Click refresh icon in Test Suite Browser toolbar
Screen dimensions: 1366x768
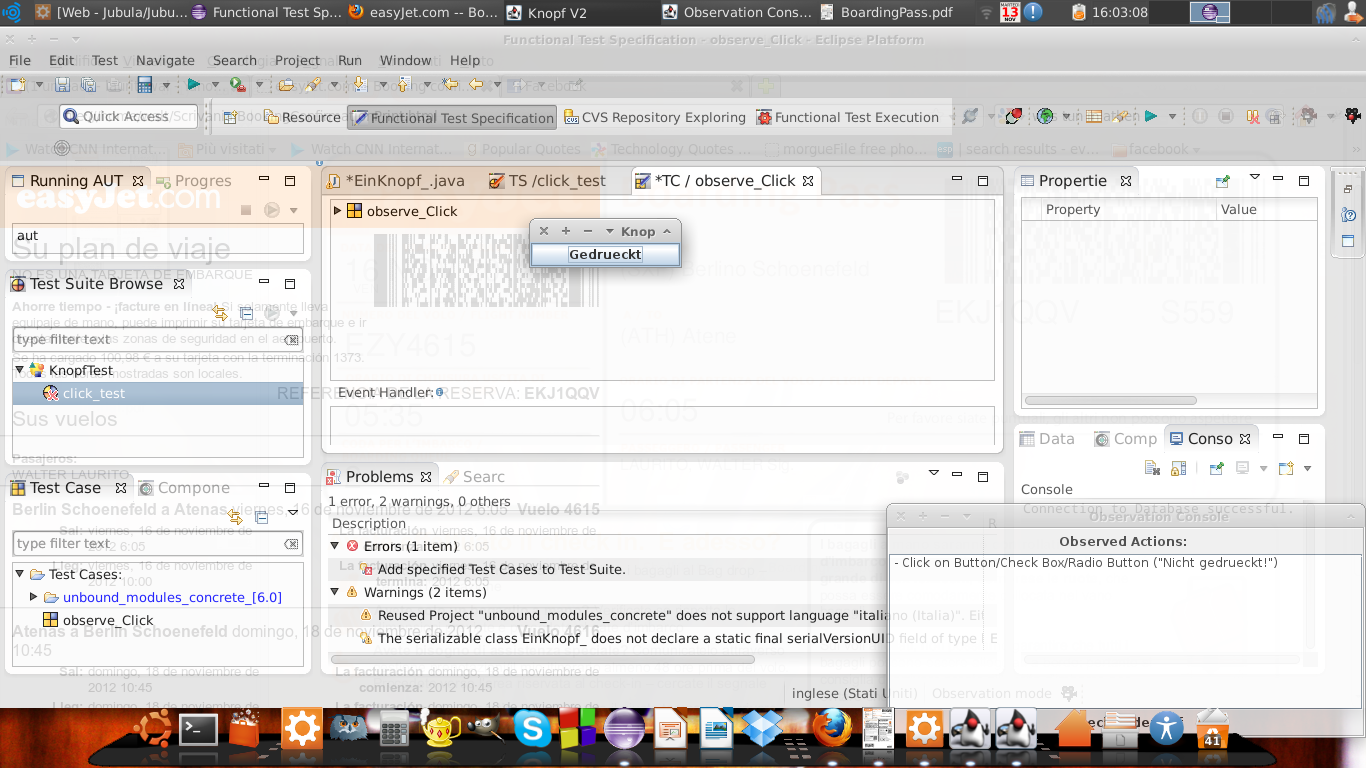point(221,314)
